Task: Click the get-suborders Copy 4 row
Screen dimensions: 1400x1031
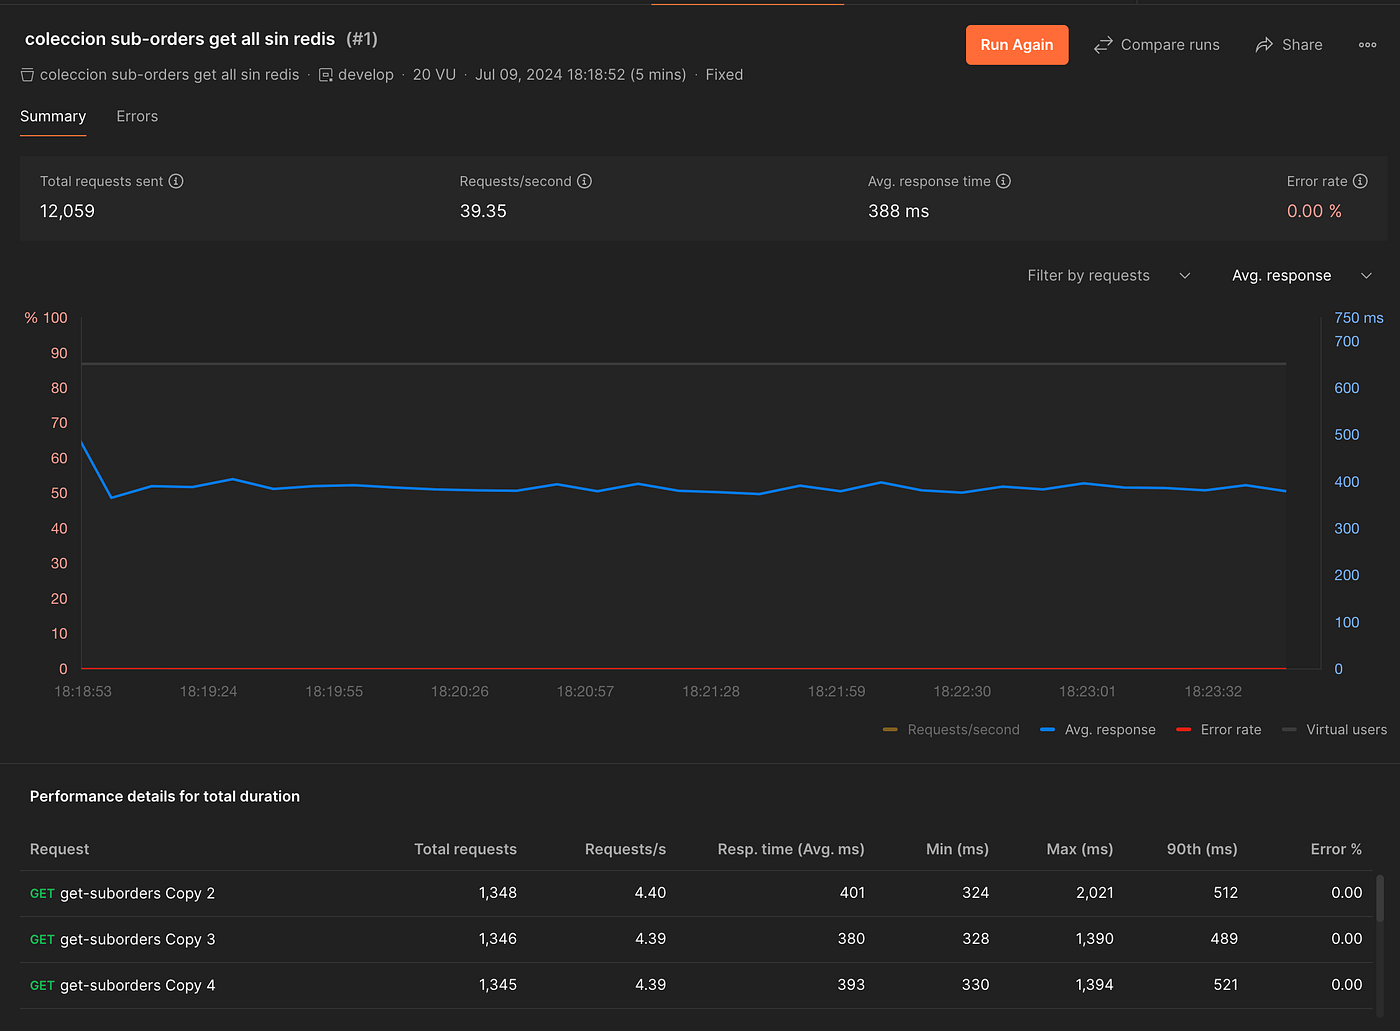Action: tap(696, 985)
